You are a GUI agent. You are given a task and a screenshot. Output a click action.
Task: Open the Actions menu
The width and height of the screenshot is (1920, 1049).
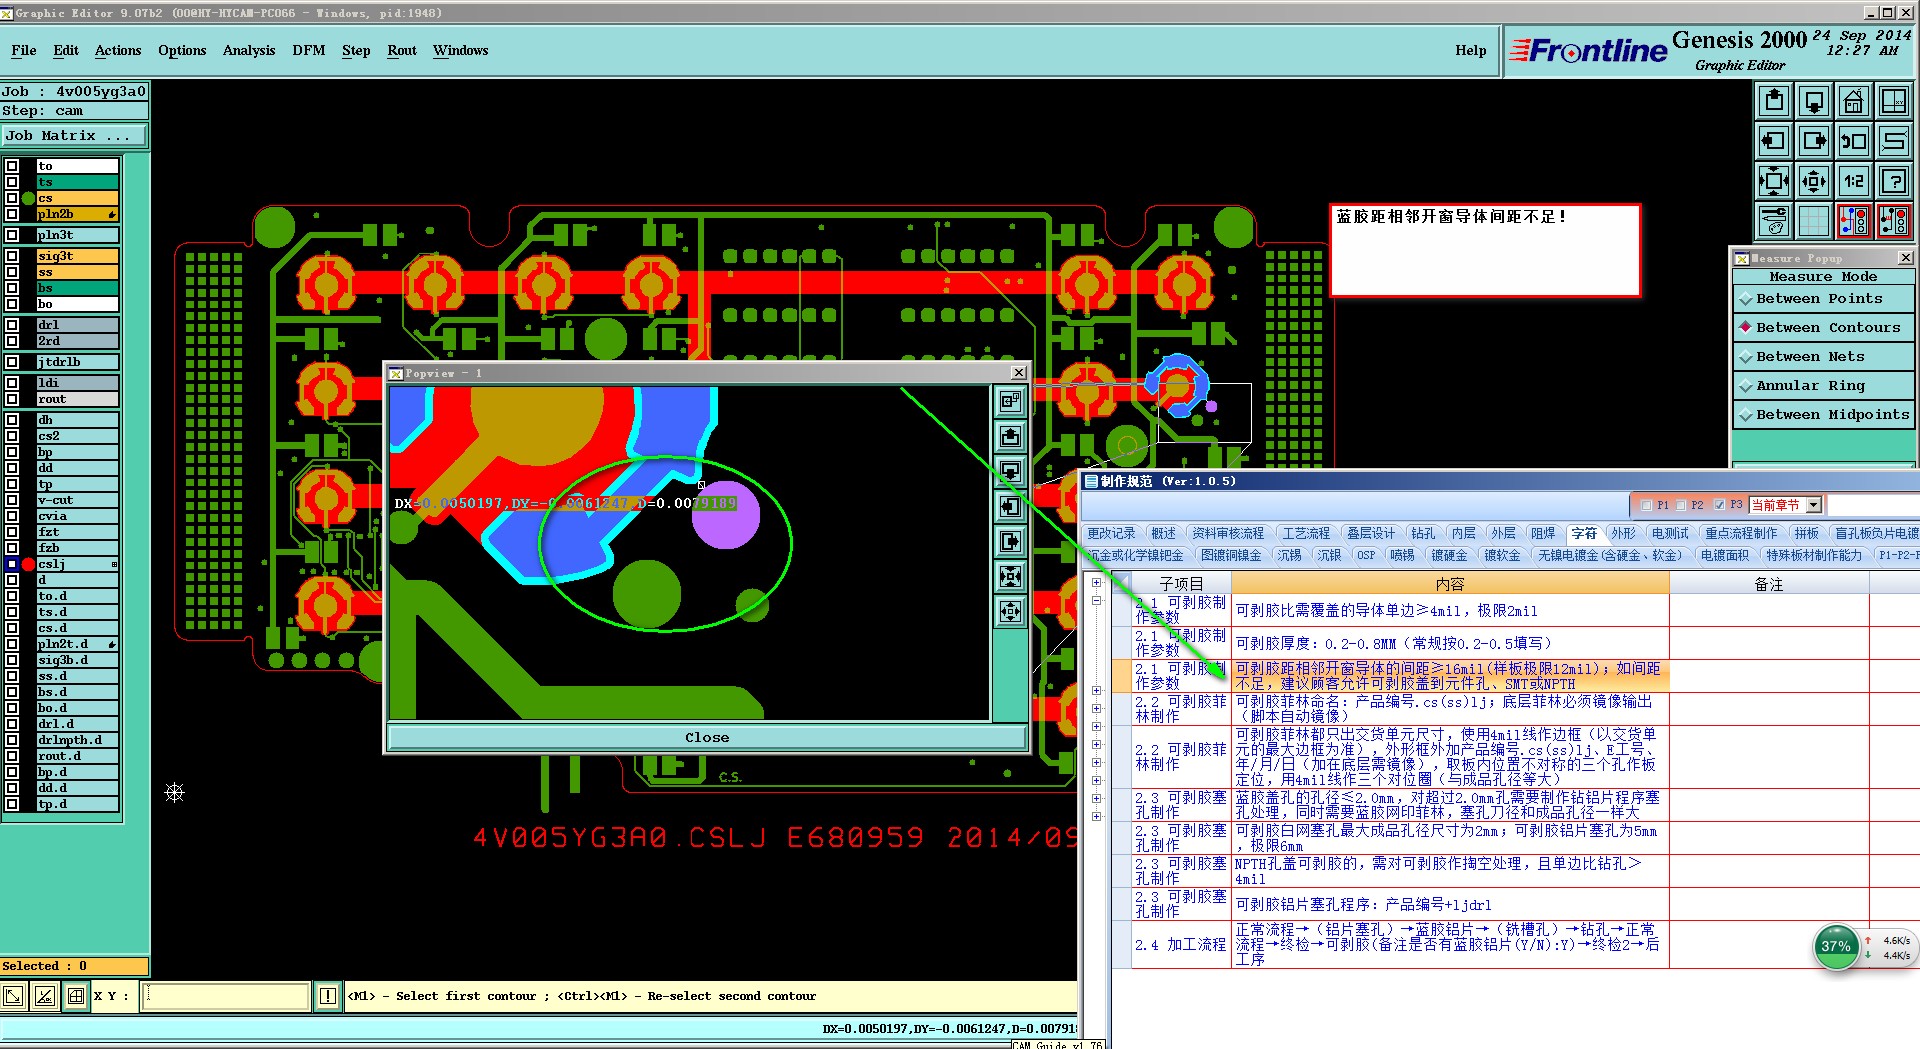click(x=118, y=51)
